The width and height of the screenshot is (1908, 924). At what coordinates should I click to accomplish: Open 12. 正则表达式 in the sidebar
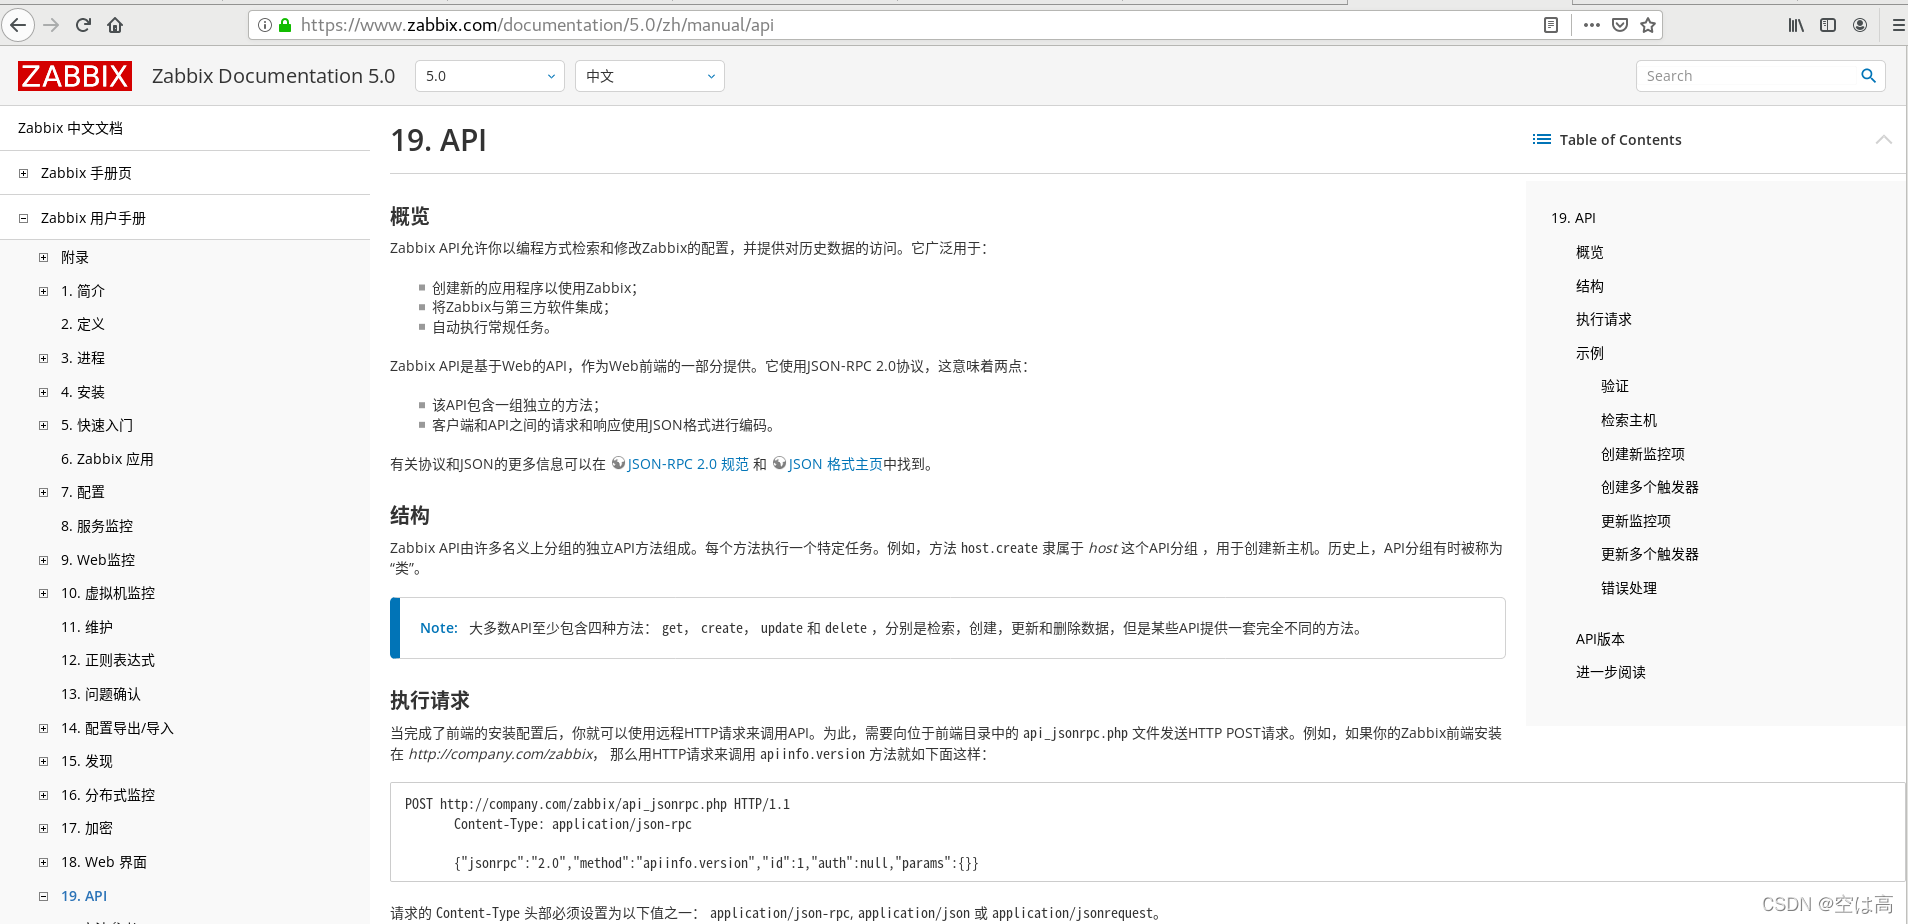point(108,660)
